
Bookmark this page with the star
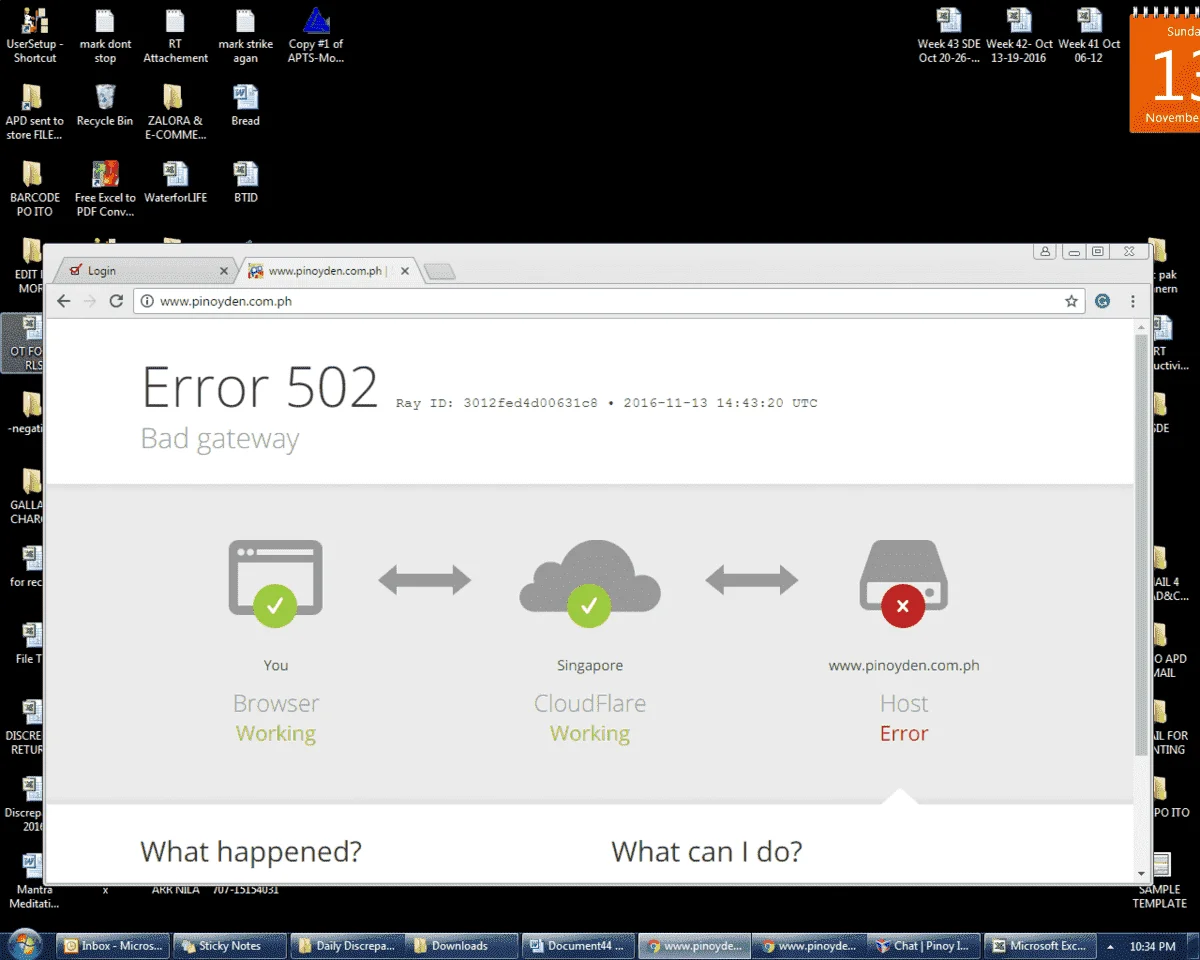[x=1071, y=301]
